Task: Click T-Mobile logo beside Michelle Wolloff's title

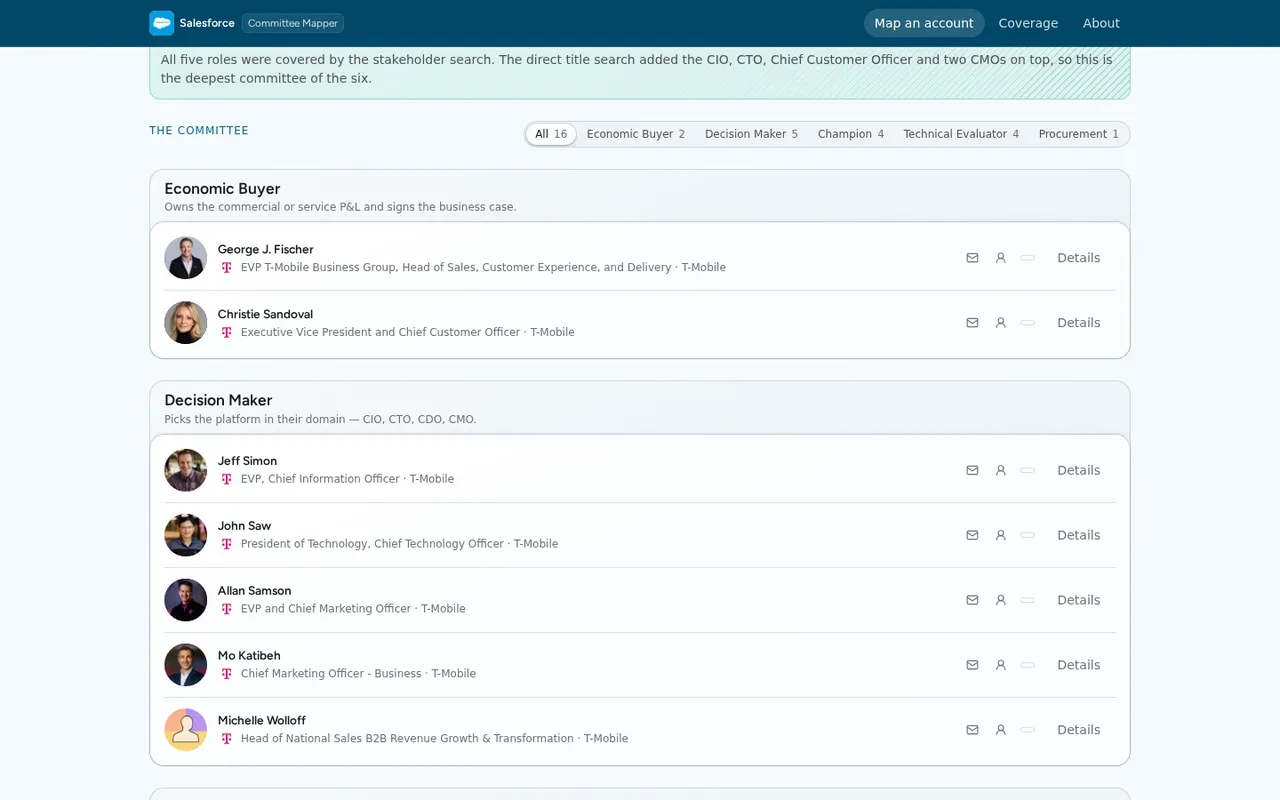Action: 227,739
